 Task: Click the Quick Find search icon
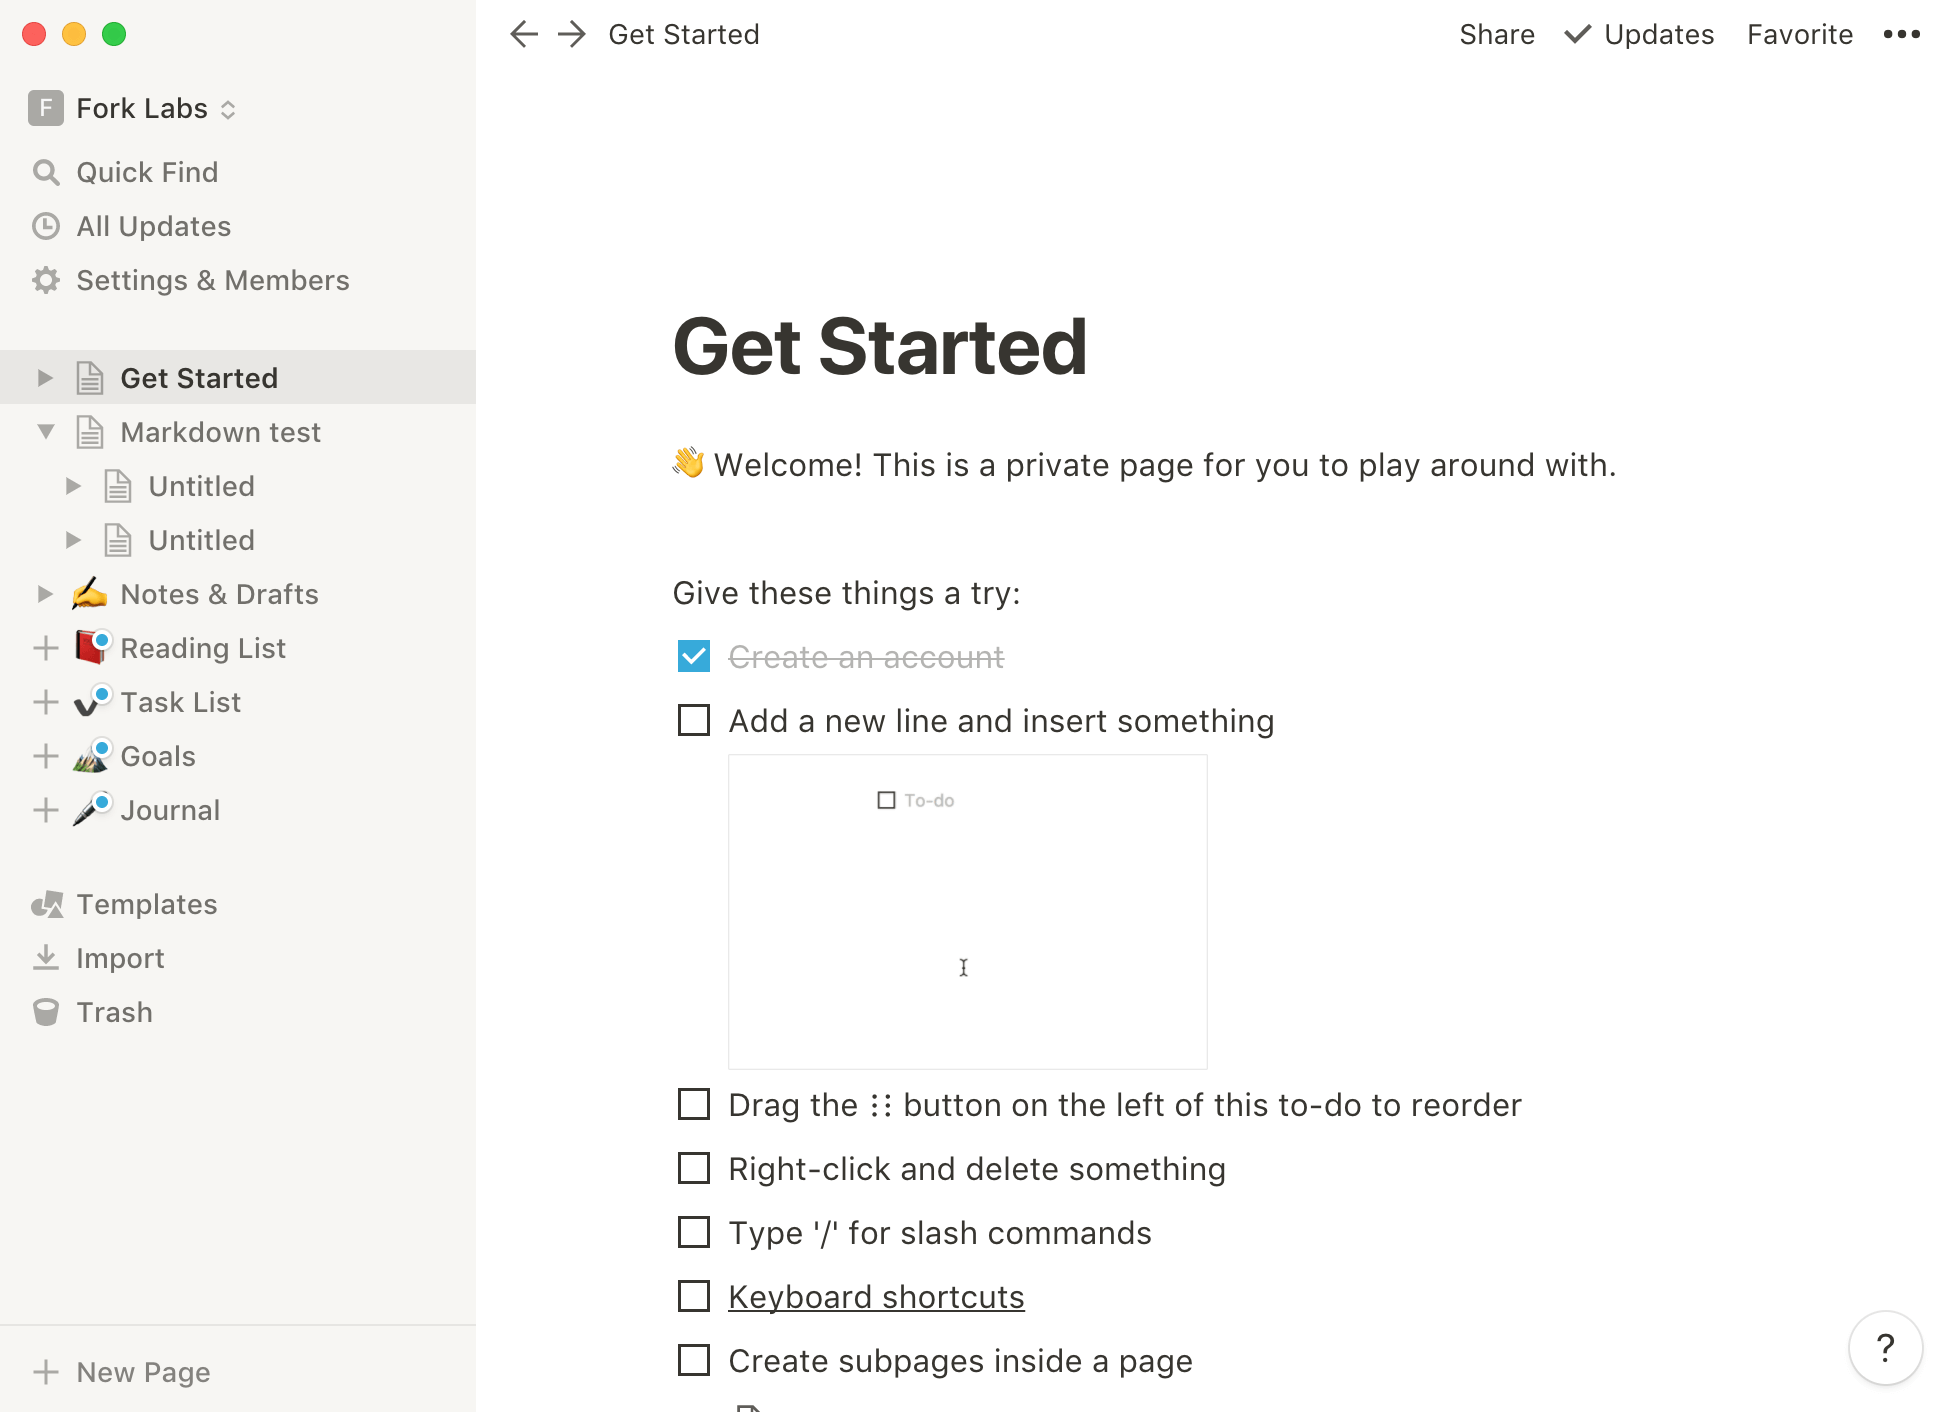(47, 171)
